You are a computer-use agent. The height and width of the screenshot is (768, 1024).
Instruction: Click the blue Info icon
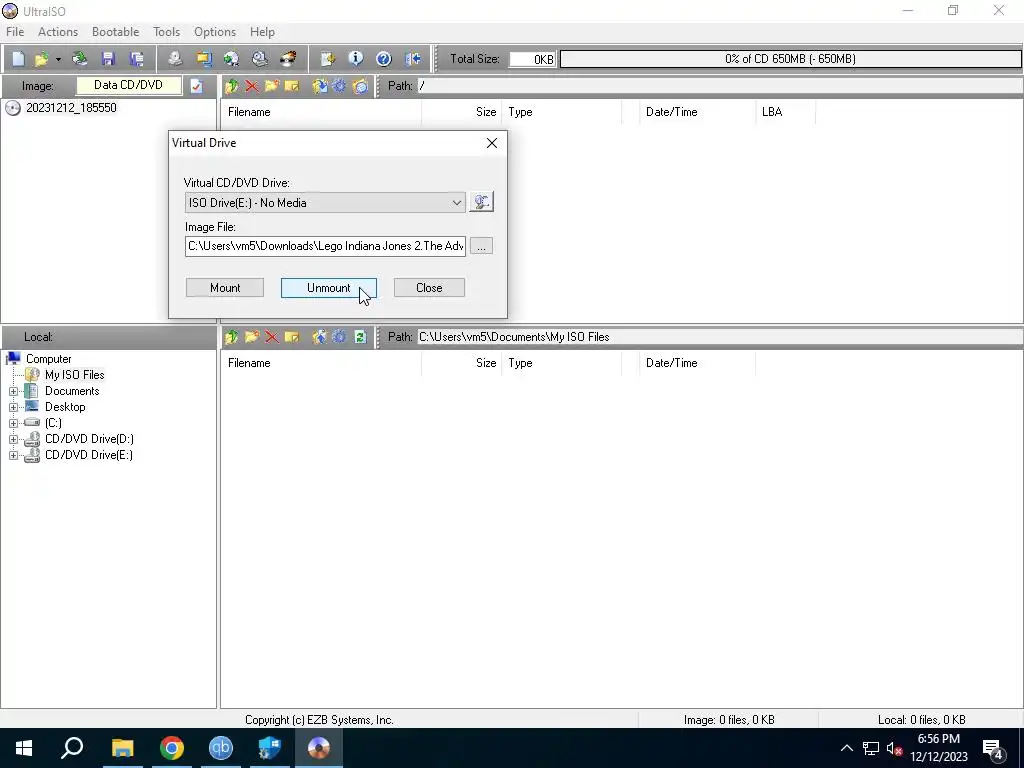[356, 59]
